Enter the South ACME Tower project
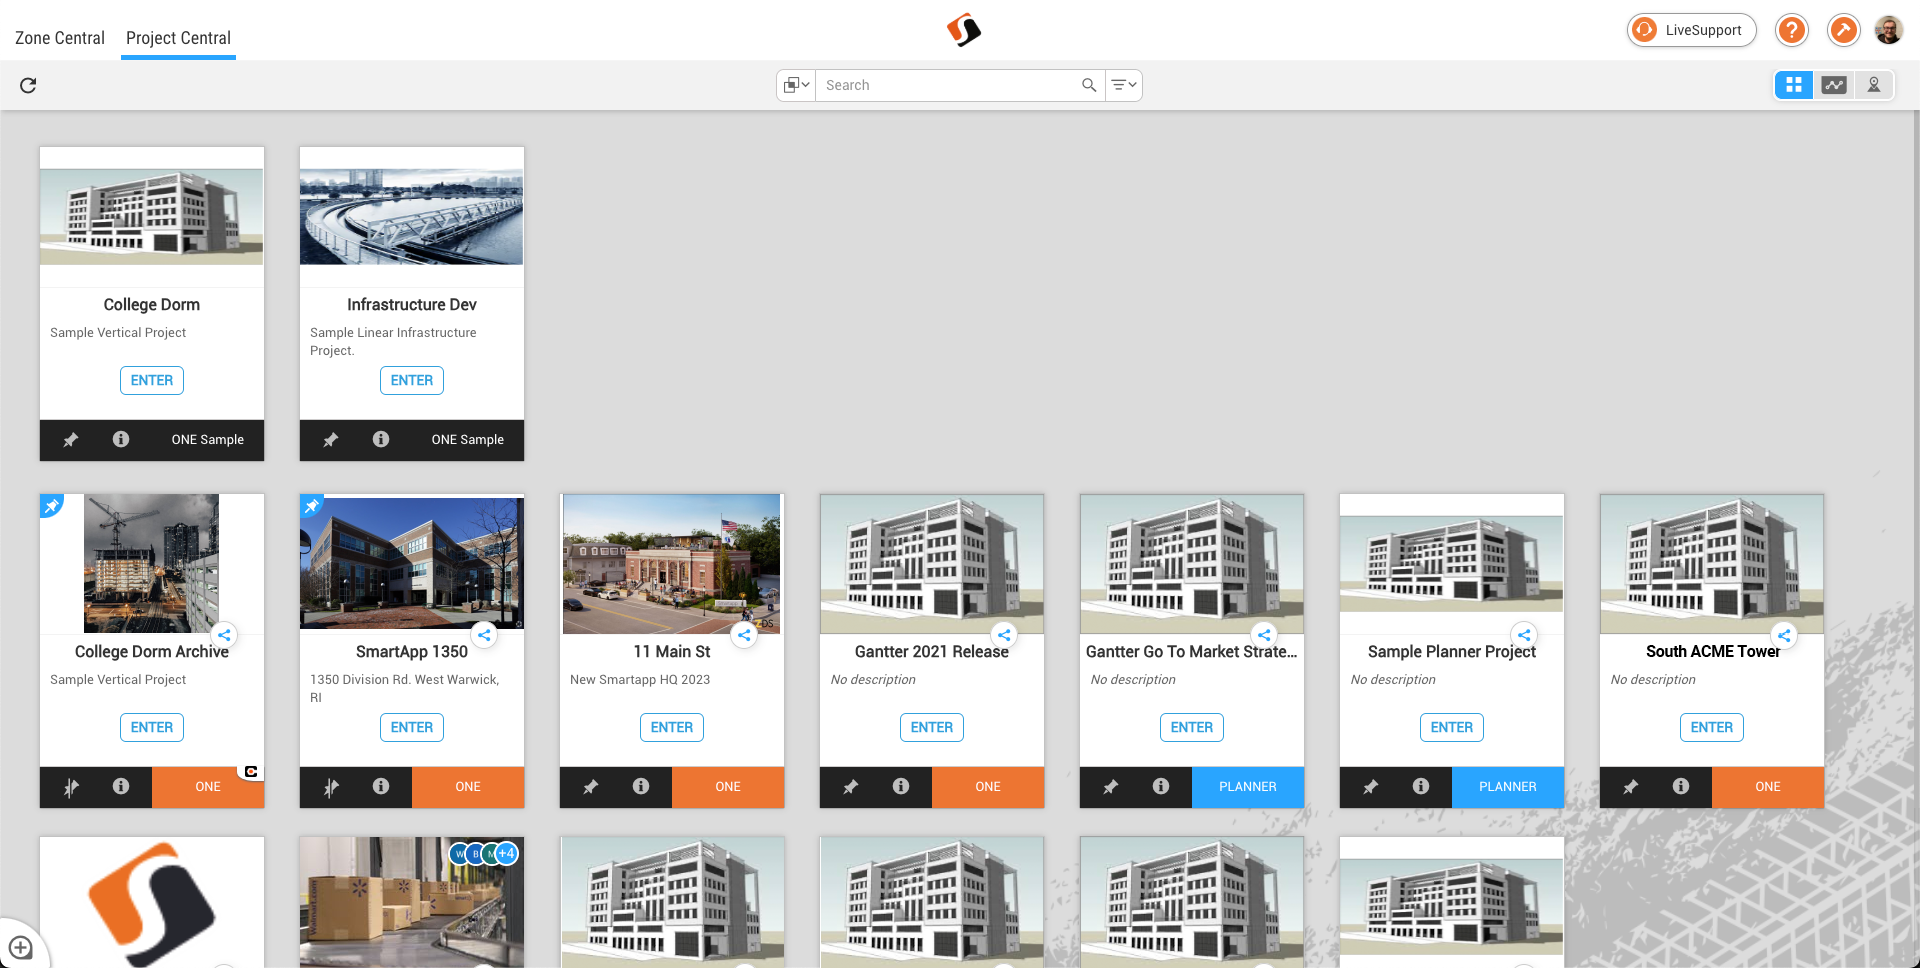 pyautogui.click(x=1712, y=727)
